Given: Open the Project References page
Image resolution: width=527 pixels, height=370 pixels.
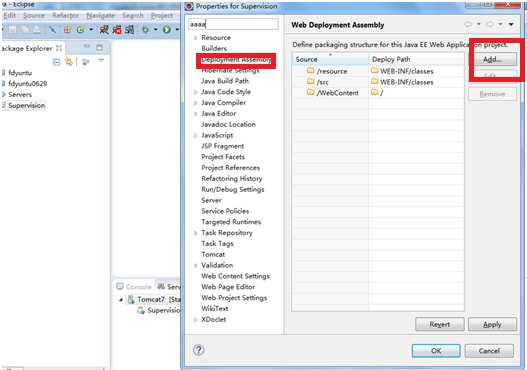Looking at the screenshot, I should point(231,168).
